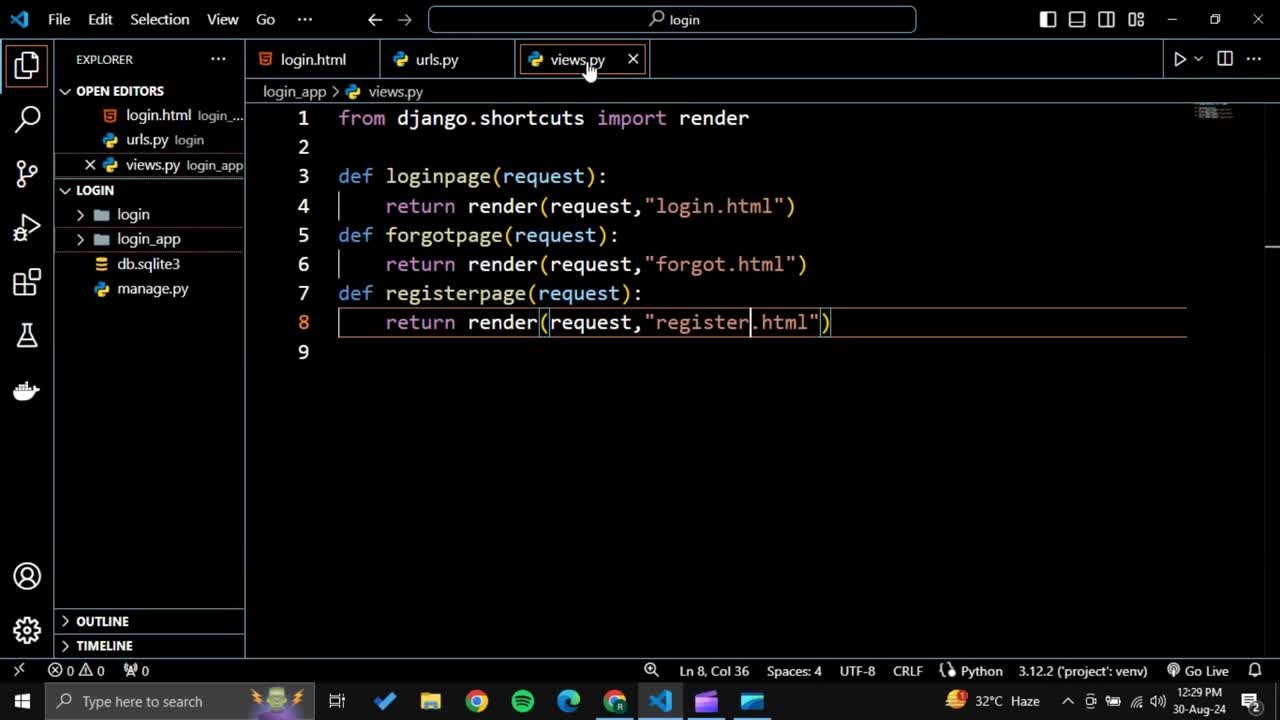Open the Extensions view
The image size is (1280, 720).
pyautogui.click(x=27, y=282)
